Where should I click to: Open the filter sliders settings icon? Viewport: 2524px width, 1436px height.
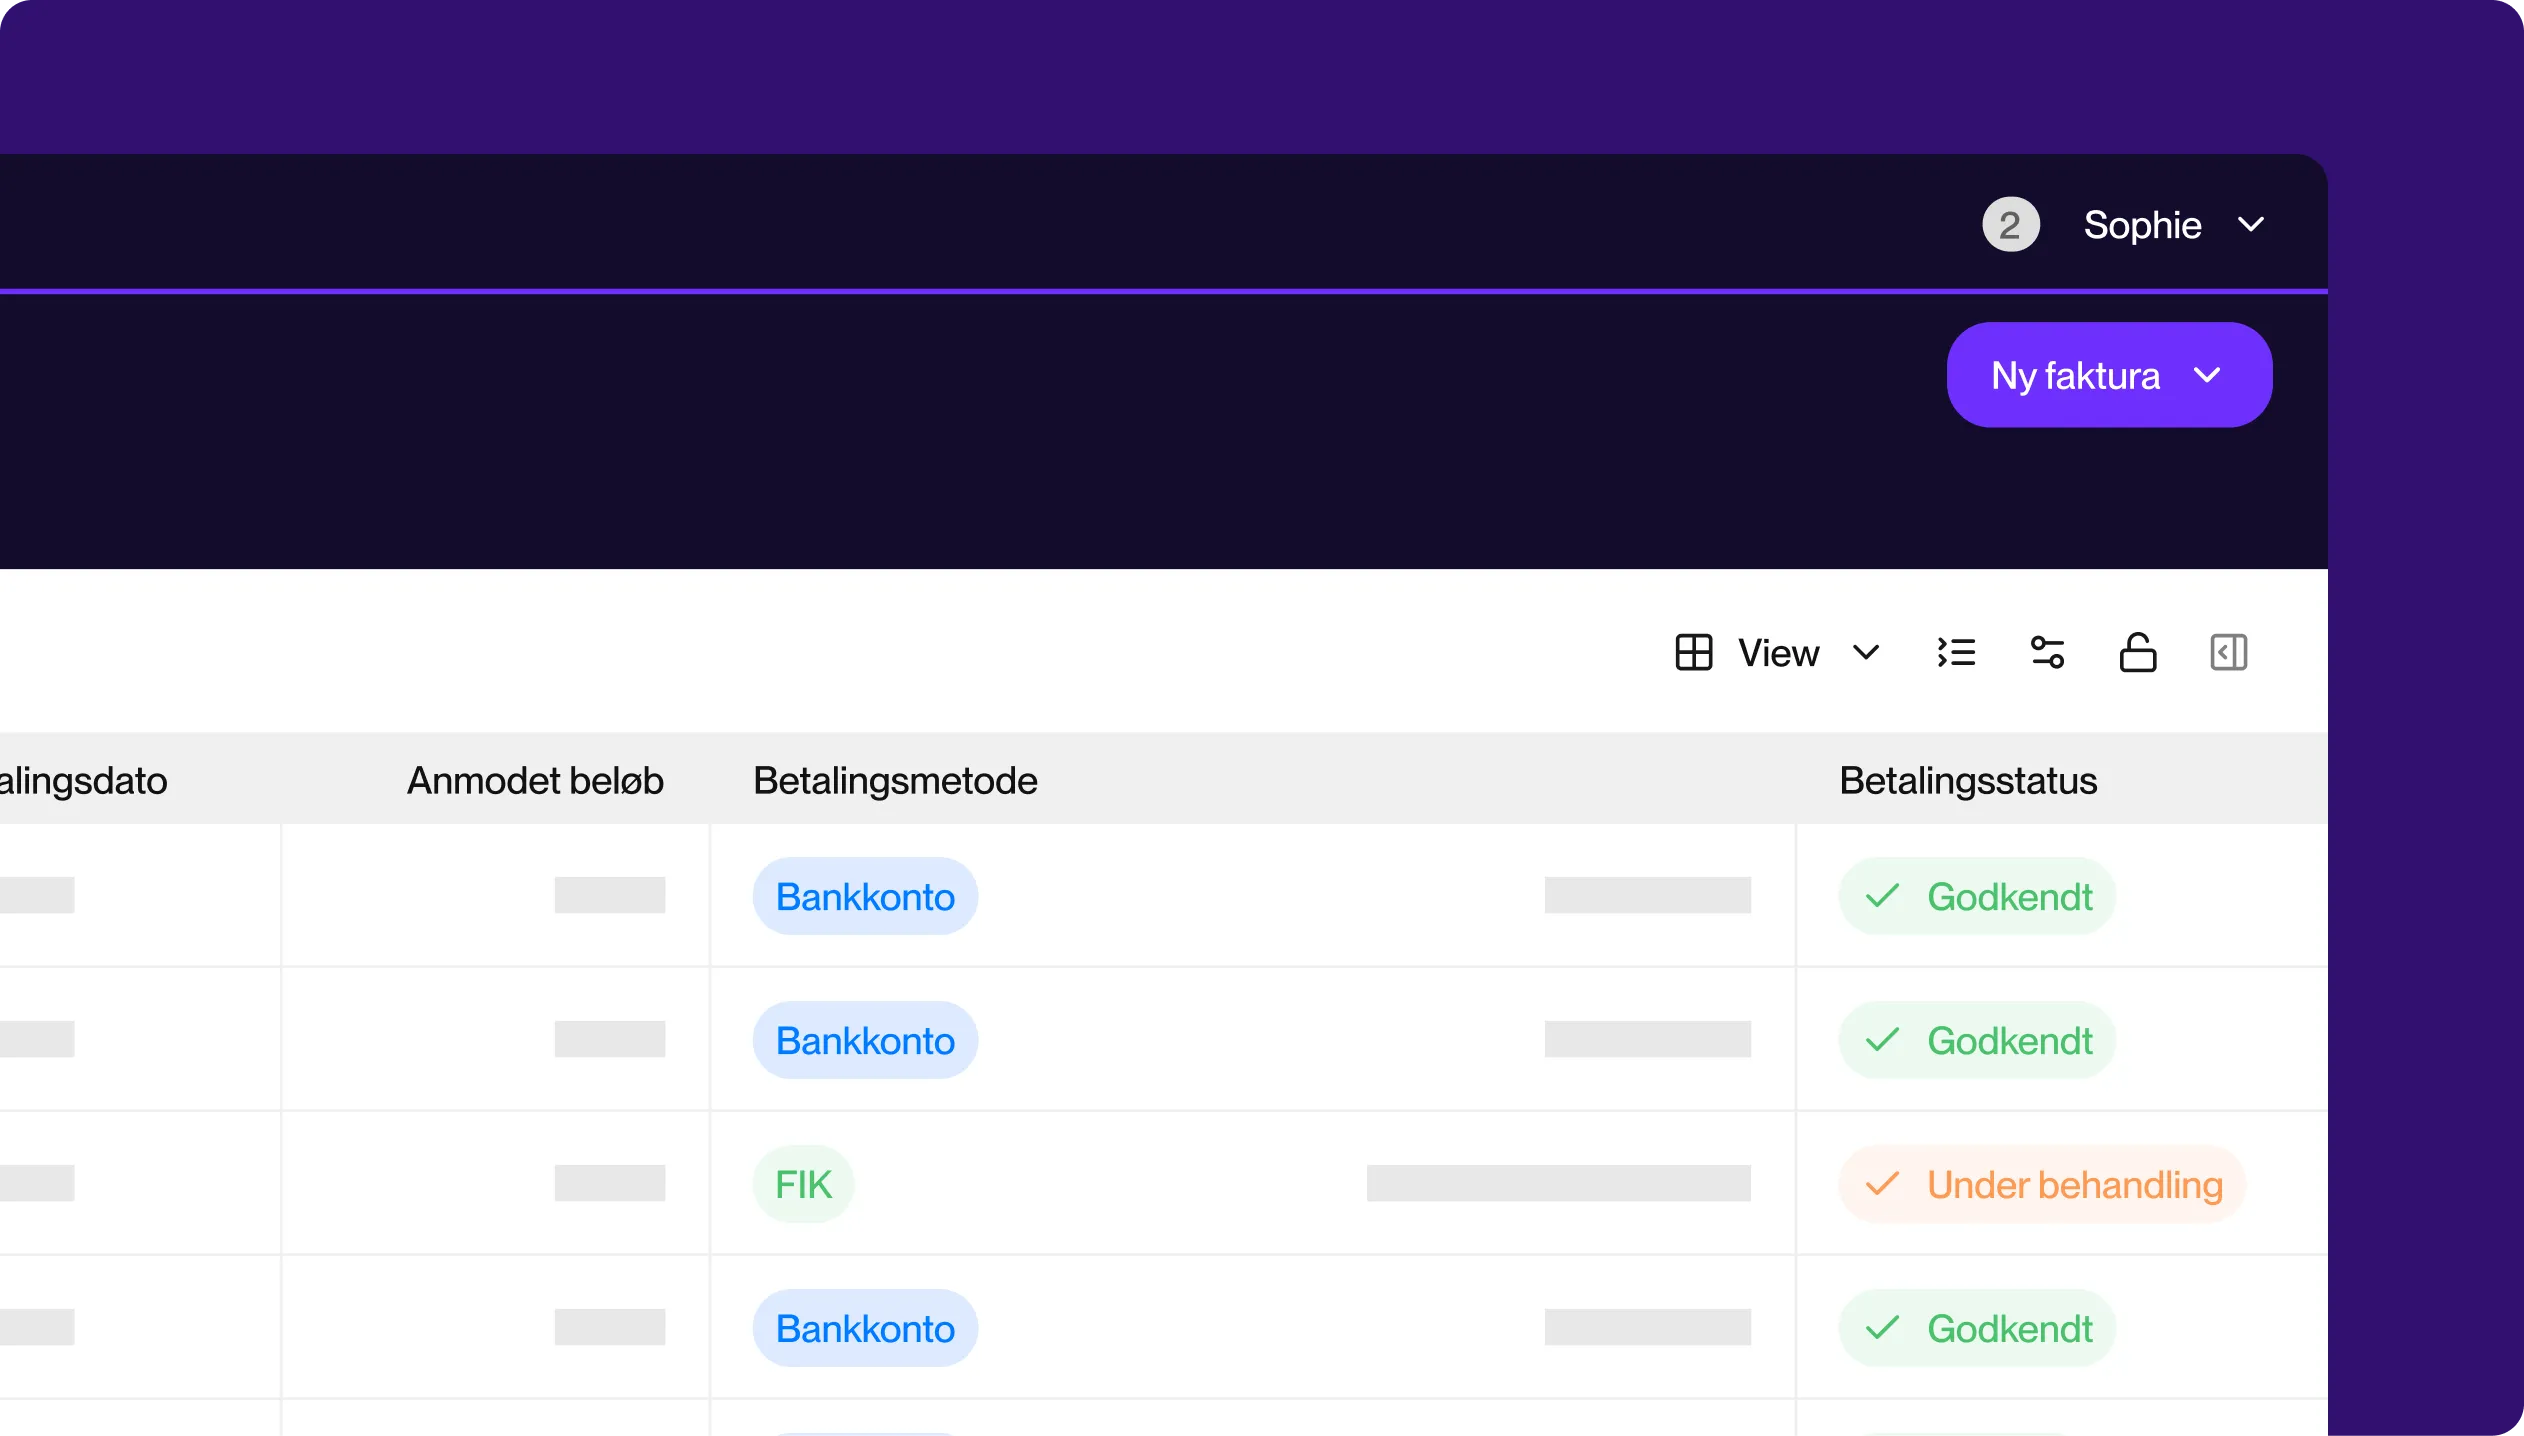pyautogui.click(x=2047, y=653)
